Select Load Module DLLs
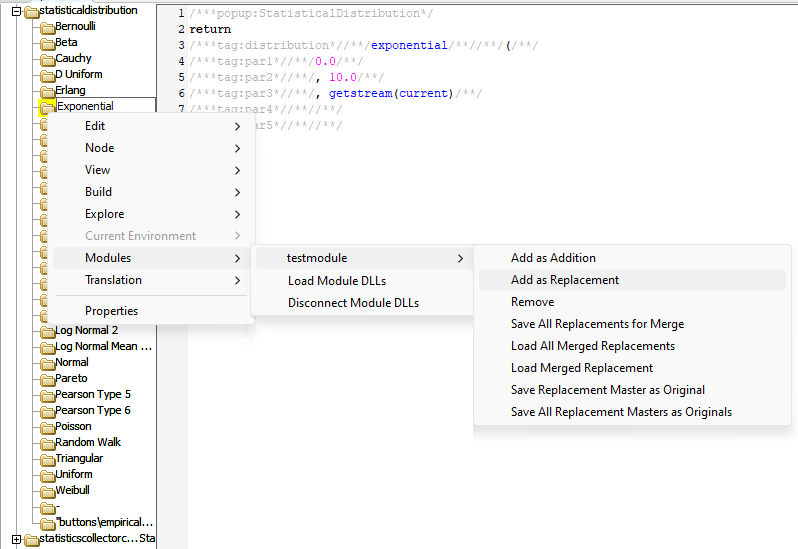This screenshot has height=549, width=798. click(337, 281)
